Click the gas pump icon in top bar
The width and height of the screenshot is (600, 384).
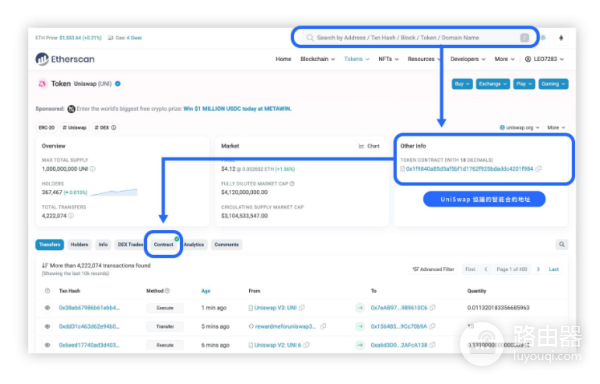click(111, 38)
